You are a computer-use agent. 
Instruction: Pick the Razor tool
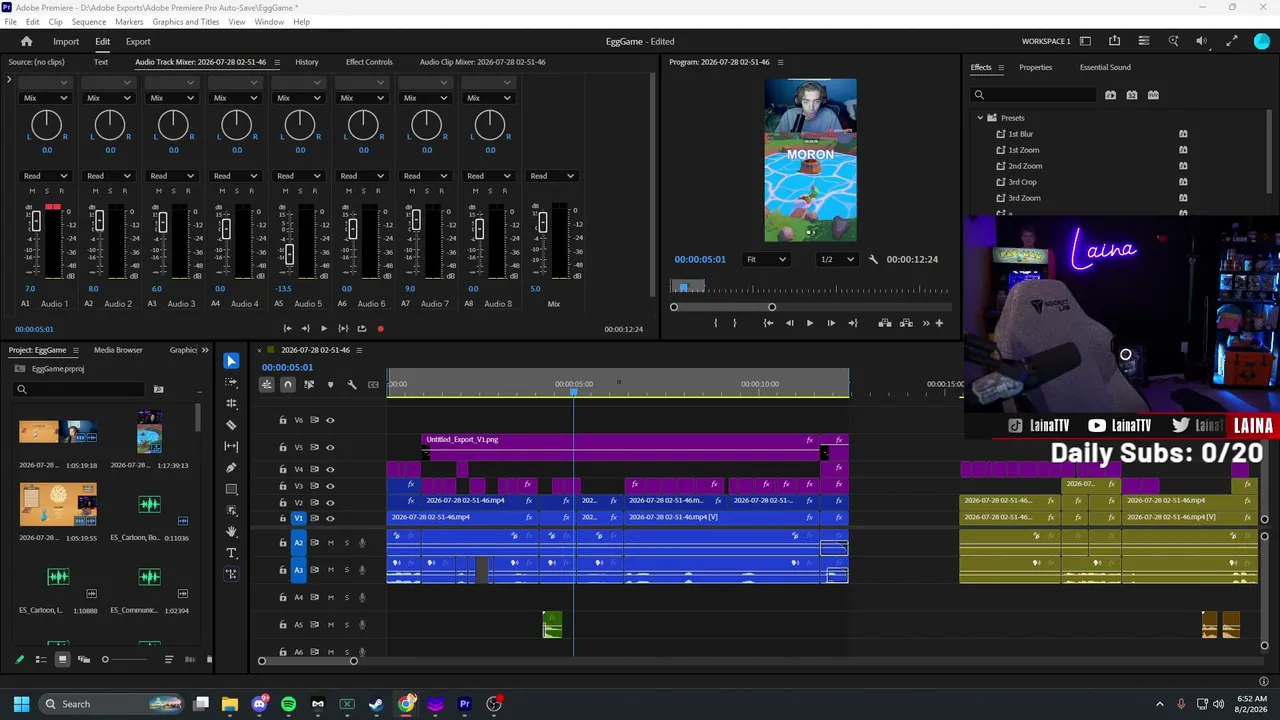[x=231, y=425]
